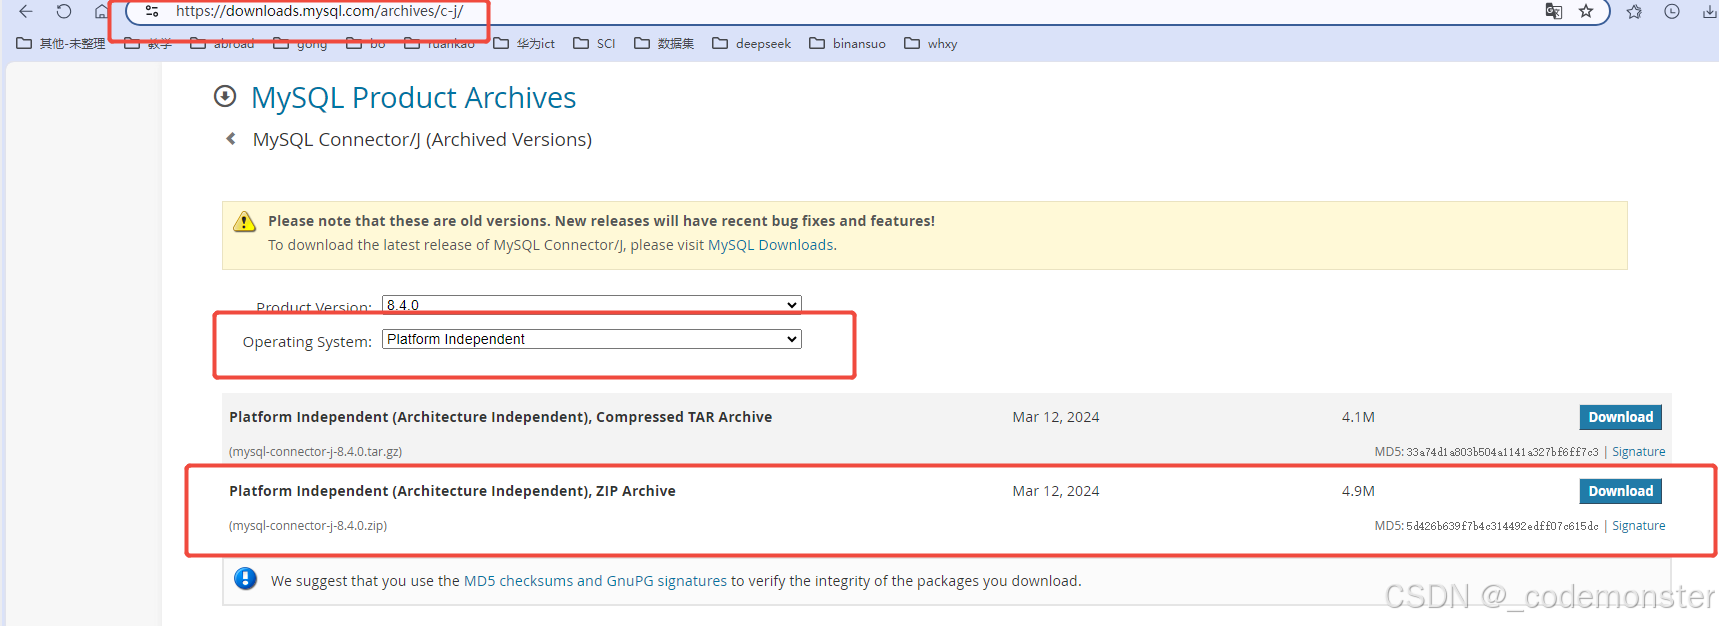Click the bold old-versions warning text
This screenshot has height=626, width=1719.
pos(601,221)
